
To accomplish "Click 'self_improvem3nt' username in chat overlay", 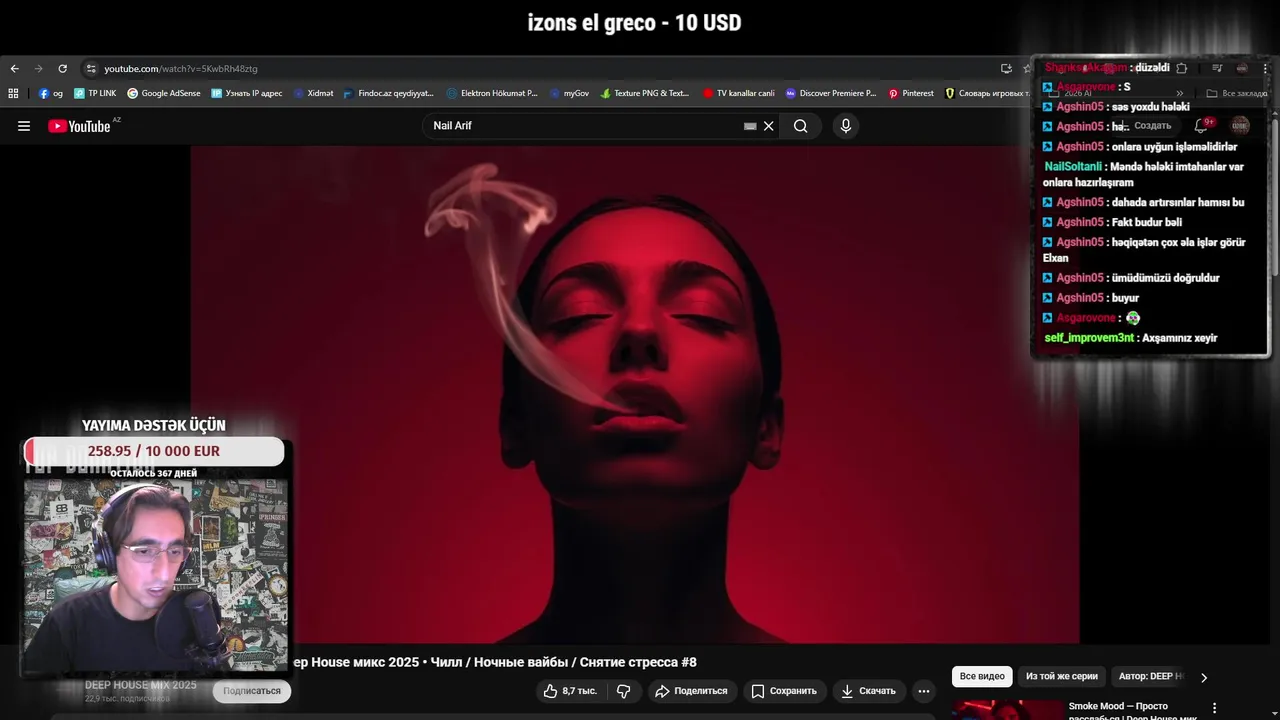I will tap(1089, 338).
